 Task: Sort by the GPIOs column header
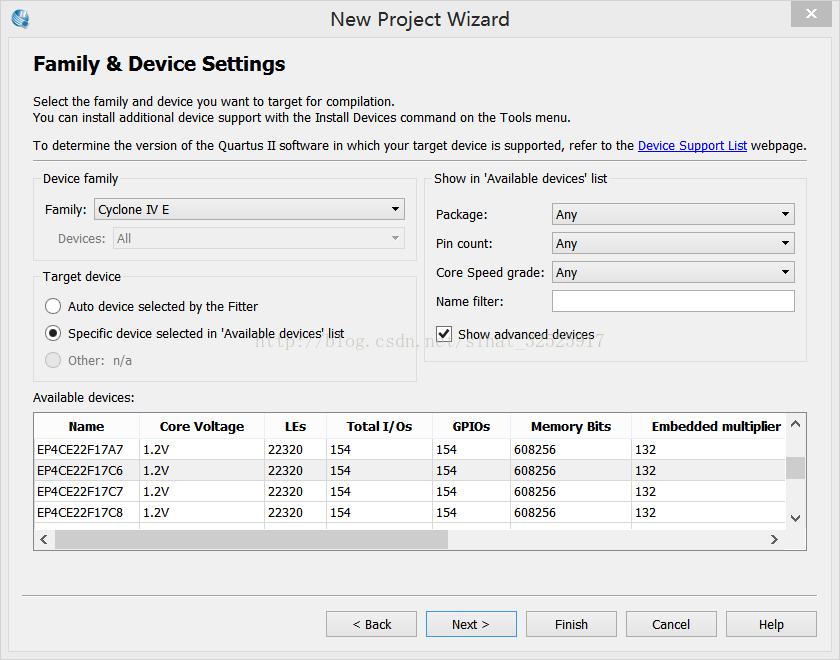[471, 426]
